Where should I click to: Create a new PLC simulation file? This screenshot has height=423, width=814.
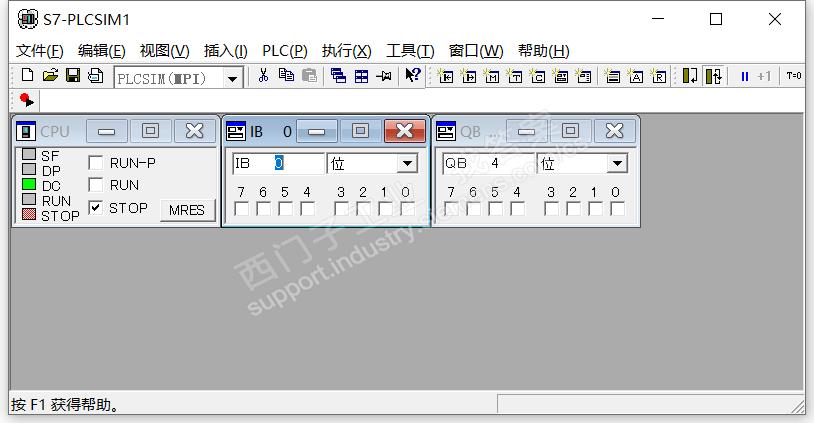tap(27, 76)
